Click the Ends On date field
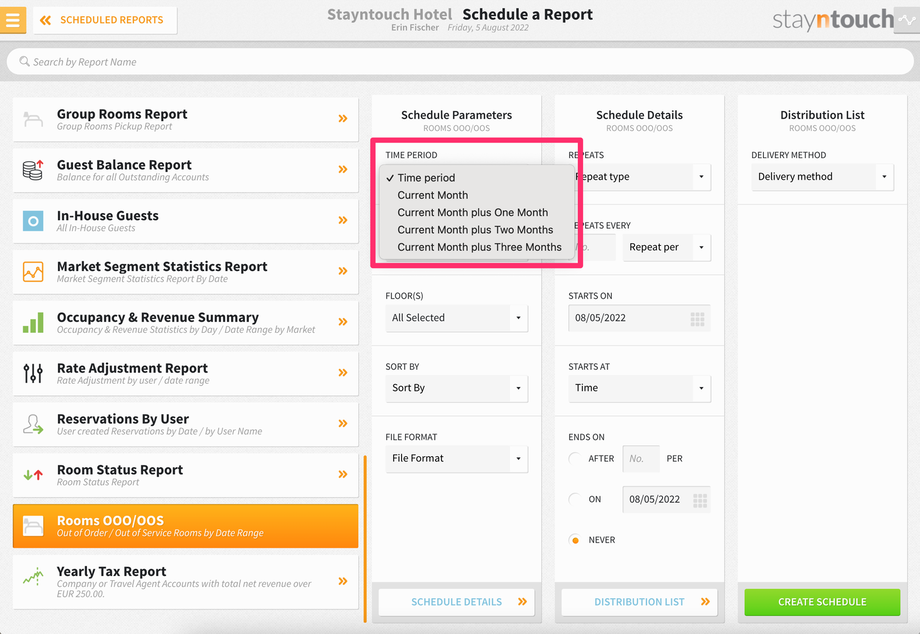Image resolution: width=920 pixels, height=634 pixels. pyautogui.click(x=667, y=500)
